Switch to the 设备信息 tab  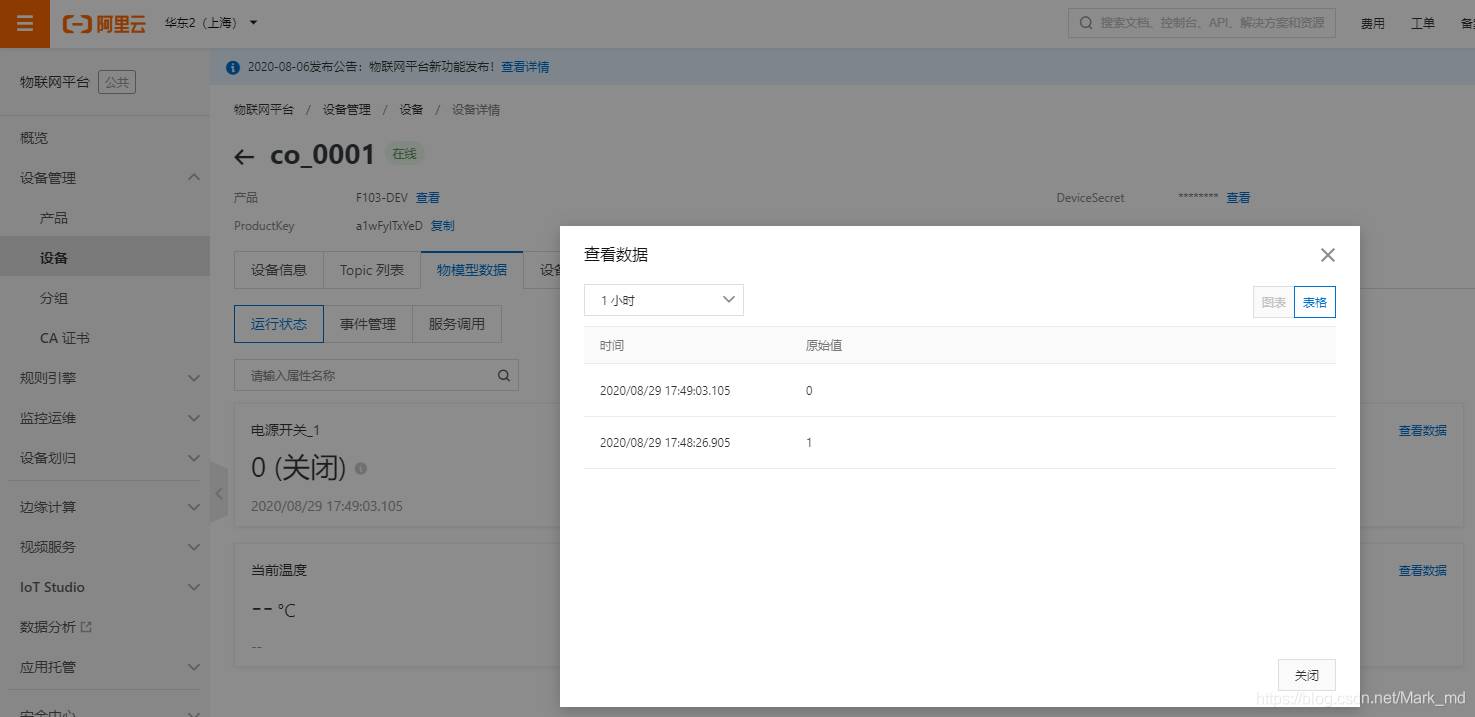tap(279, 270)
